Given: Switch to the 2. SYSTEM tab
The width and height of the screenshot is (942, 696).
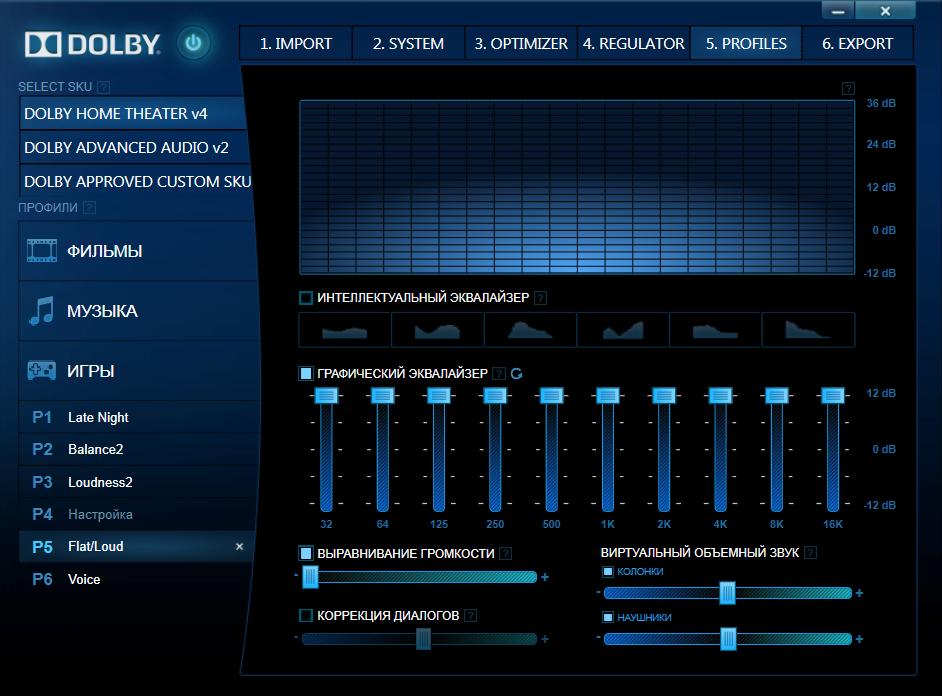Looking at the screenshot, I should 408,43.
